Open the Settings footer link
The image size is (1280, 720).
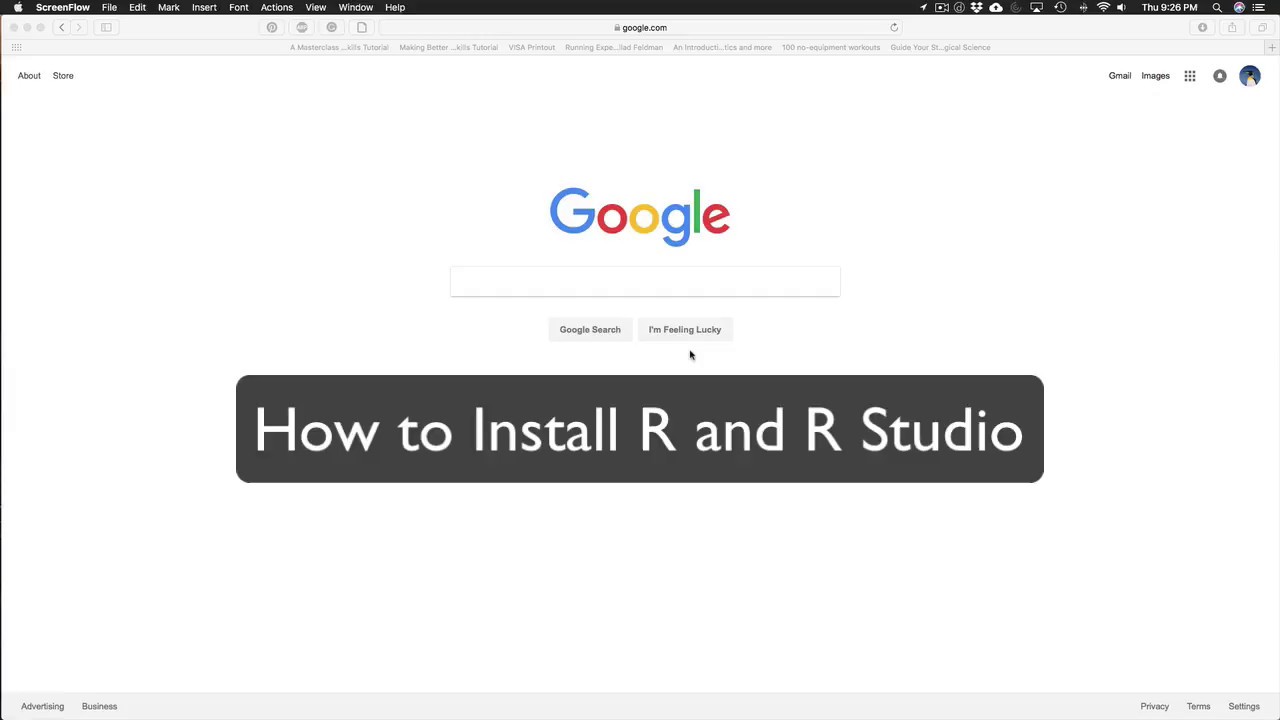click(1244, 706)
